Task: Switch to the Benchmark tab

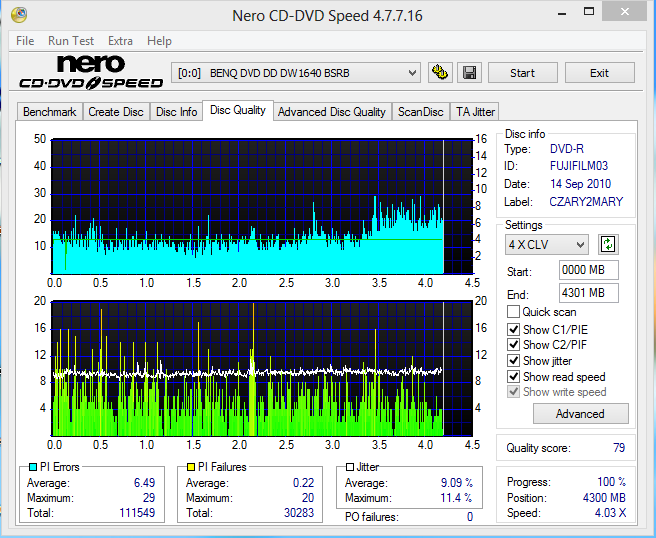Action: point(50,112)
